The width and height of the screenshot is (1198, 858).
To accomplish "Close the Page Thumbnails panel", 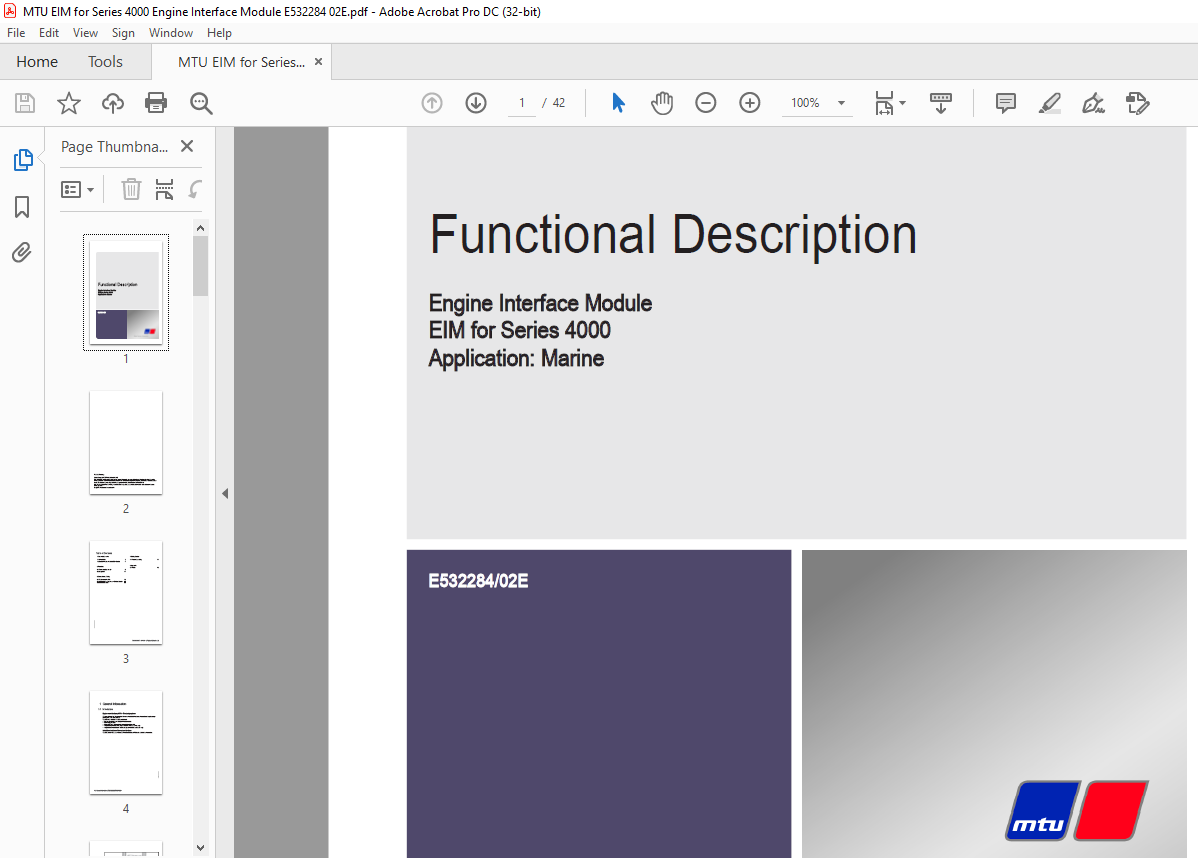I will click(x=187, y=146).
